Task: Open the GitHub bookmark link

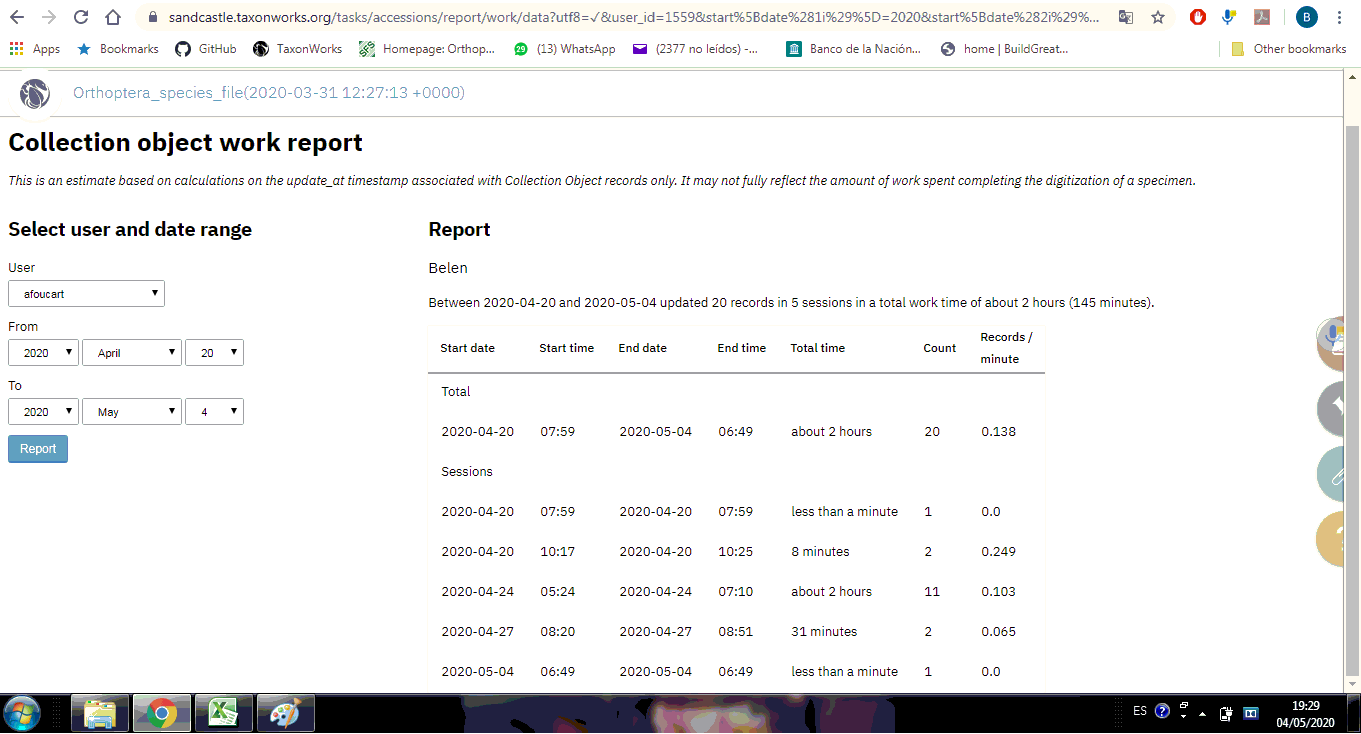Action: click(205, 48)
